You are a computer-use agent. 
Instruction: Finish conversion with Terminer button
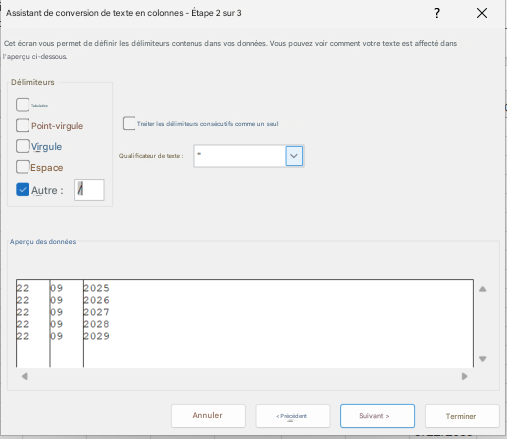(462, 416)
